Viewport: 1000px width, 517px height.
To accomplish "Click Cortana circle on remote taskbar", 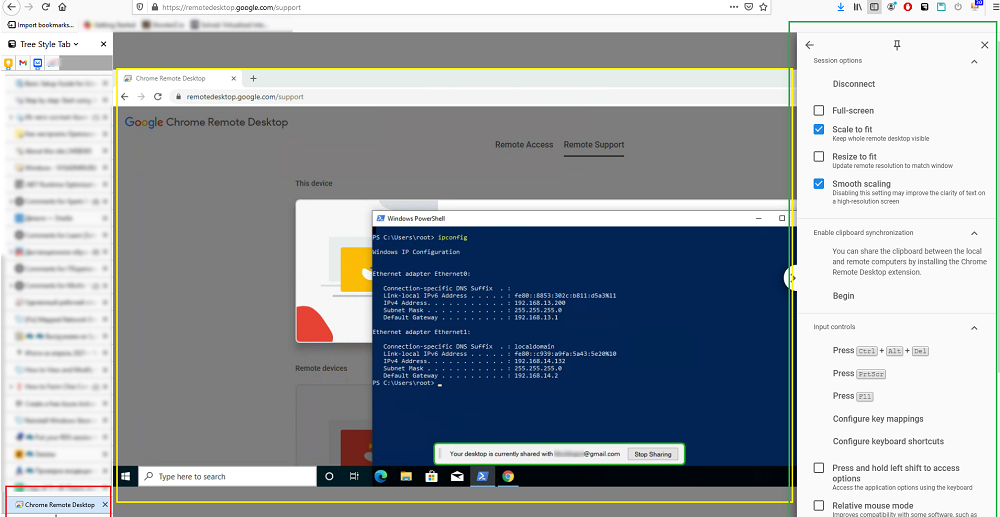I will [330, 476].
